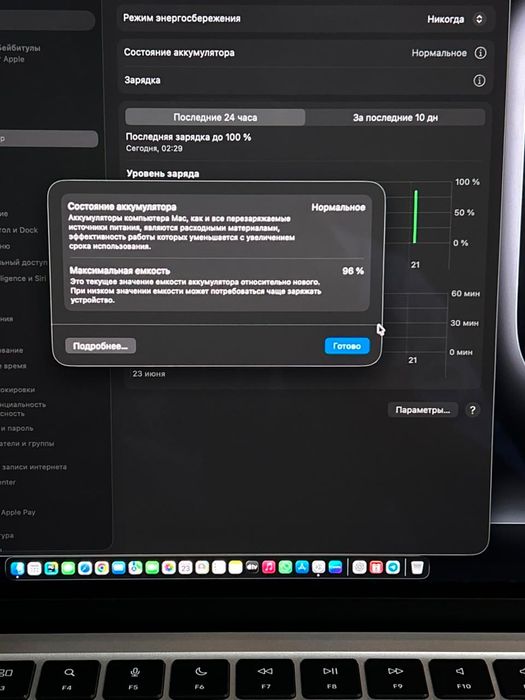This screenshot has height=700, width=525.
Task: Switch to За последние 10 дн tab
Action: click(395, 118)
